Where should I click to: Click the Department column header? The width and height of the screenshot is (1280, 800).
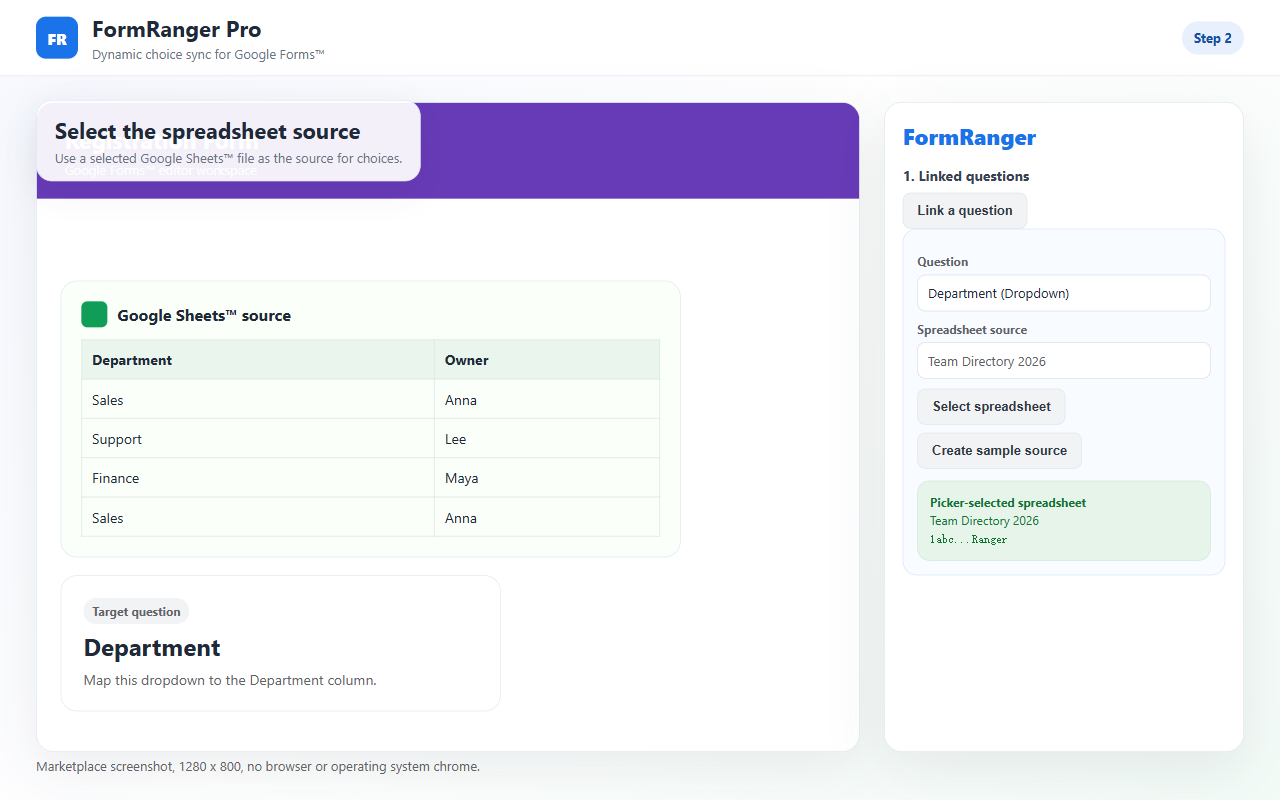coord(258,360)
